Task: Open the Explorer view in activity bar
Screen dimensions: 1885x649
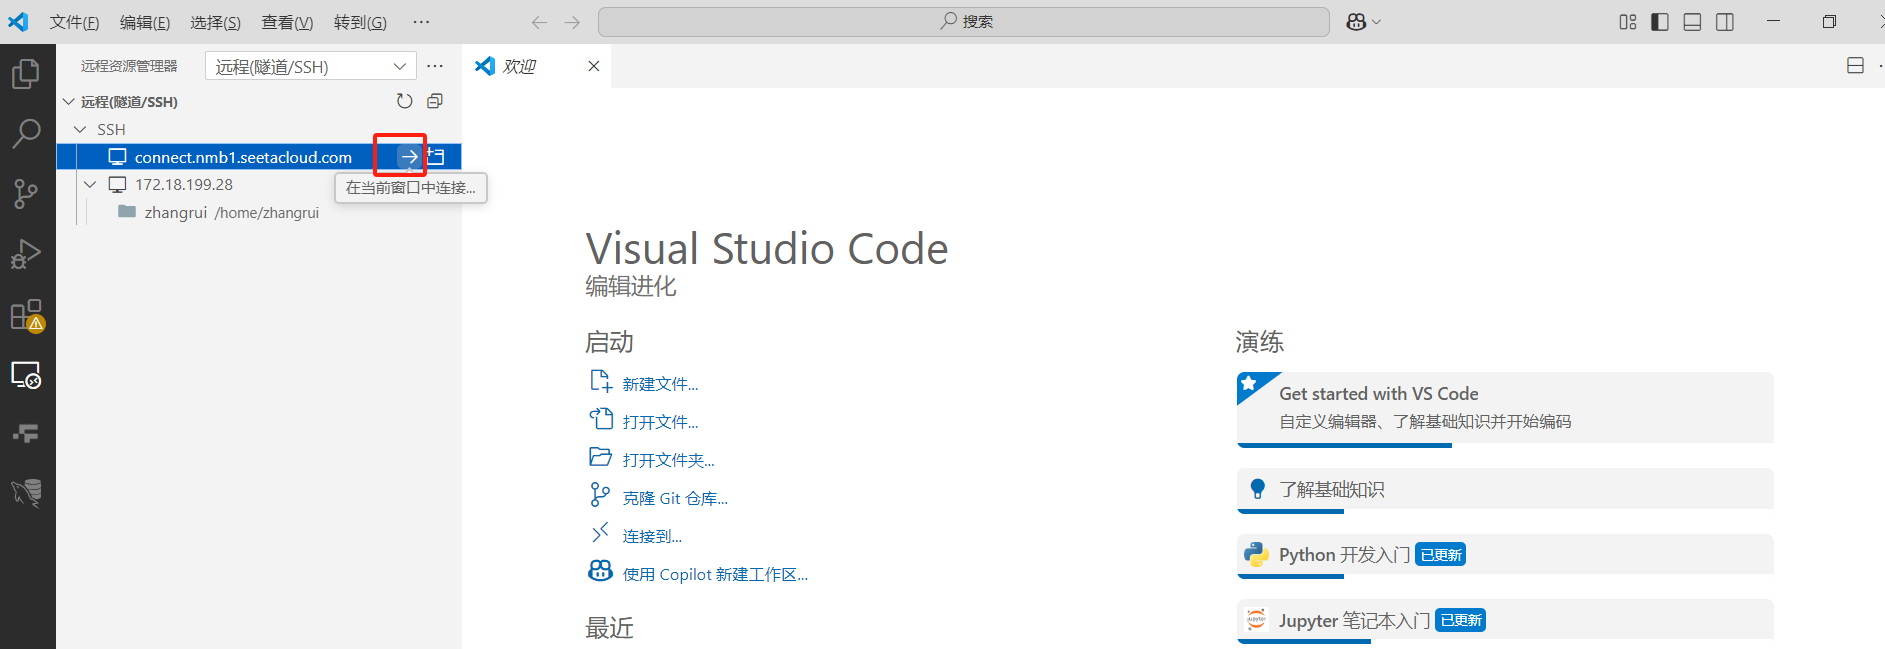Action: pyautogui.click(x=26, y=74)
